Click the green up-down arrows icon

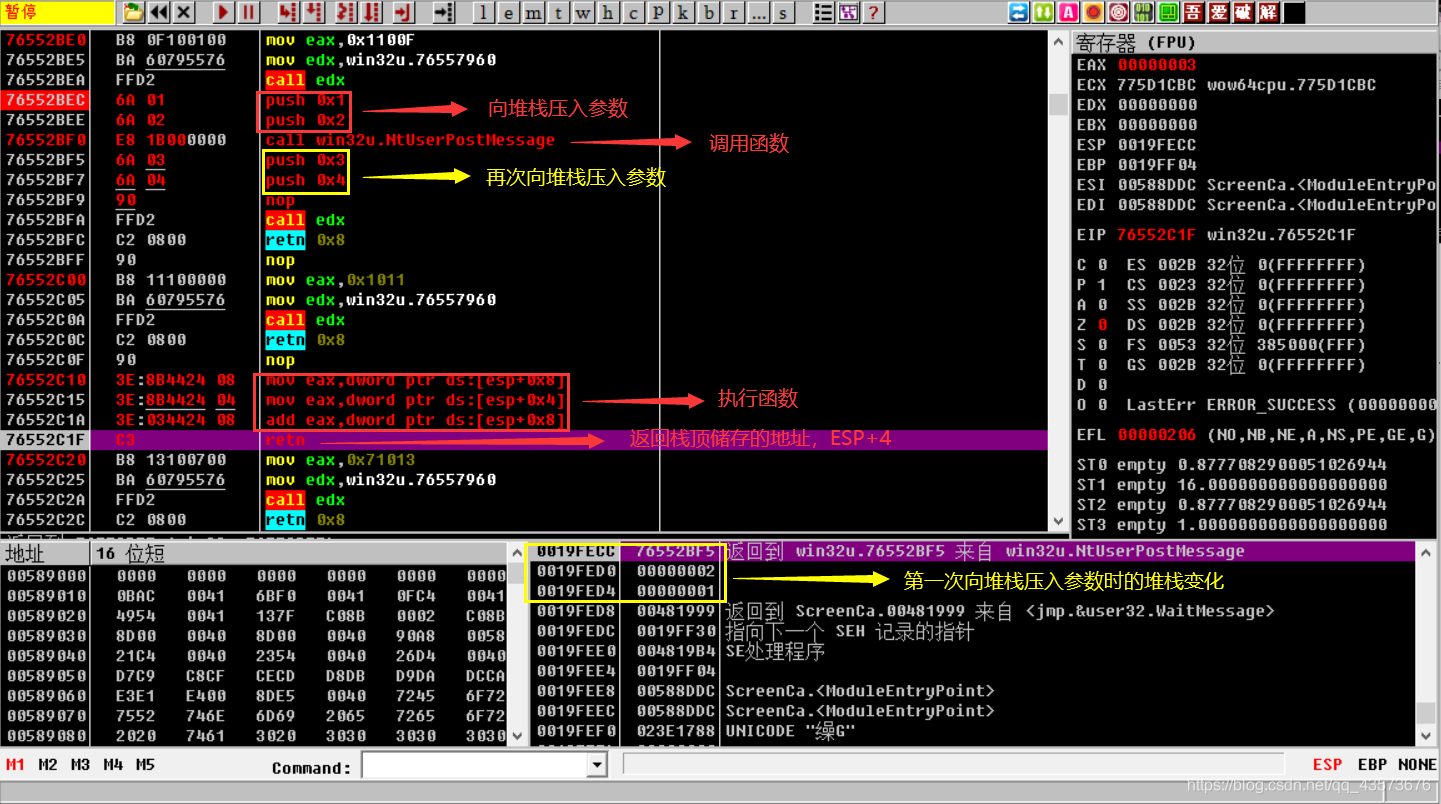pyautogui.click(x=1044, y=13)
